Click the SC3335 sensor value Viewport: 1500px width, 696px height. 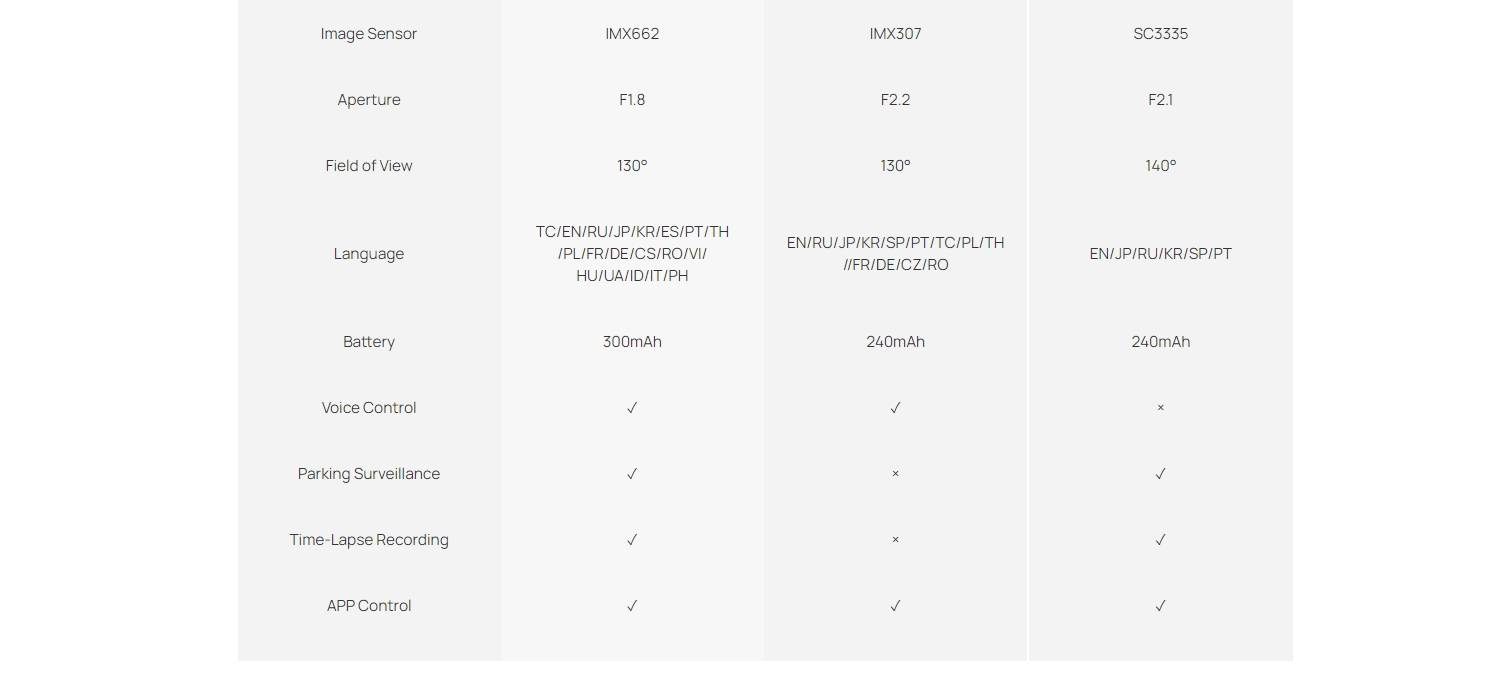pyautogui.click(x=1160, y=34)
